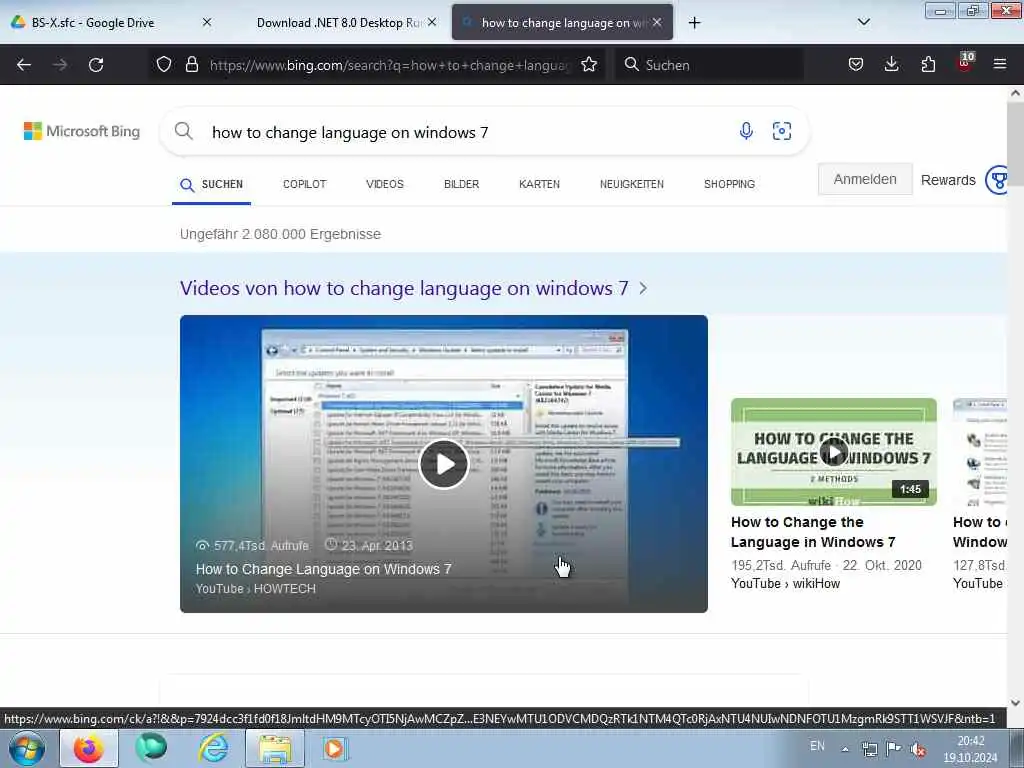The width and height of the screenshot is (1024, 768).
Task: Select the KARTEN search tab
Action: click(539, 184)
